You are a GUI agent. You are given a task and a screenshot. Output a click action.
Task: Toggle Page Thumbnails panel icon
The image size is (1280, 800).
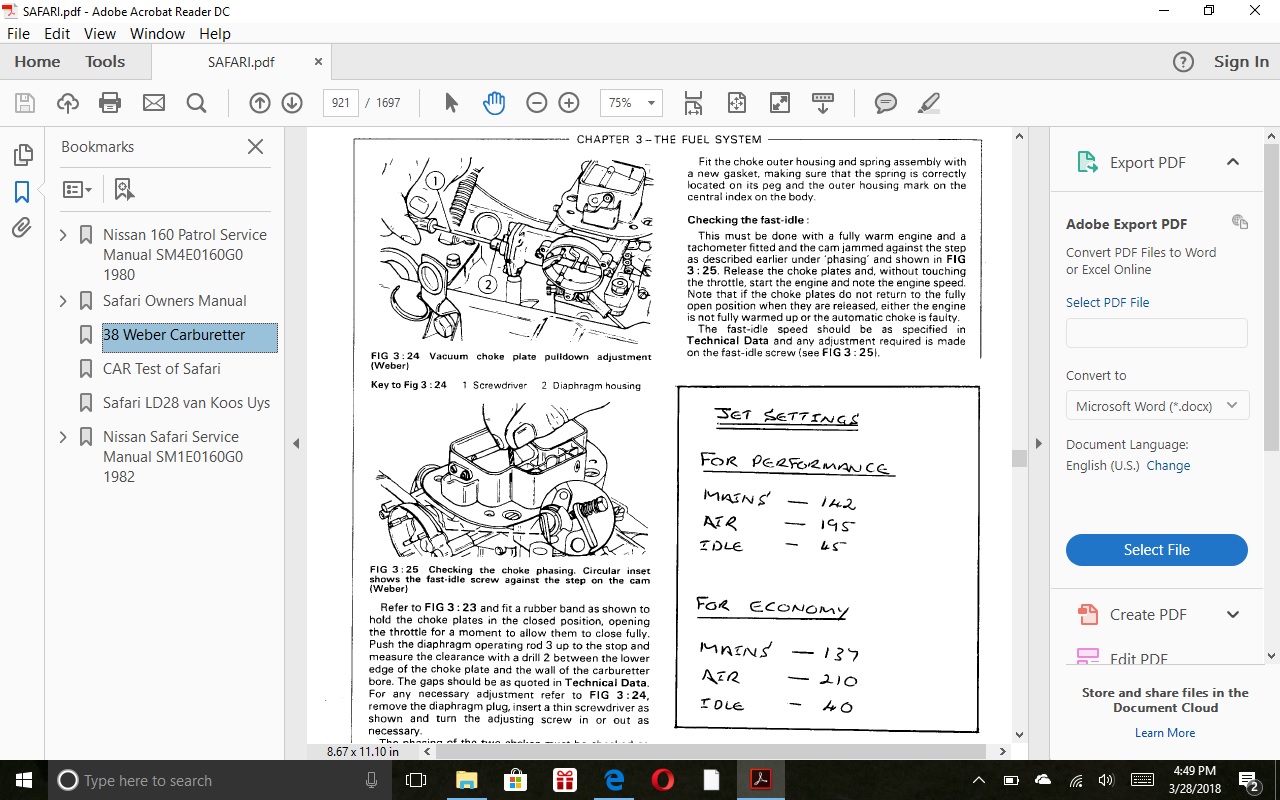click(x=22, y=155)
